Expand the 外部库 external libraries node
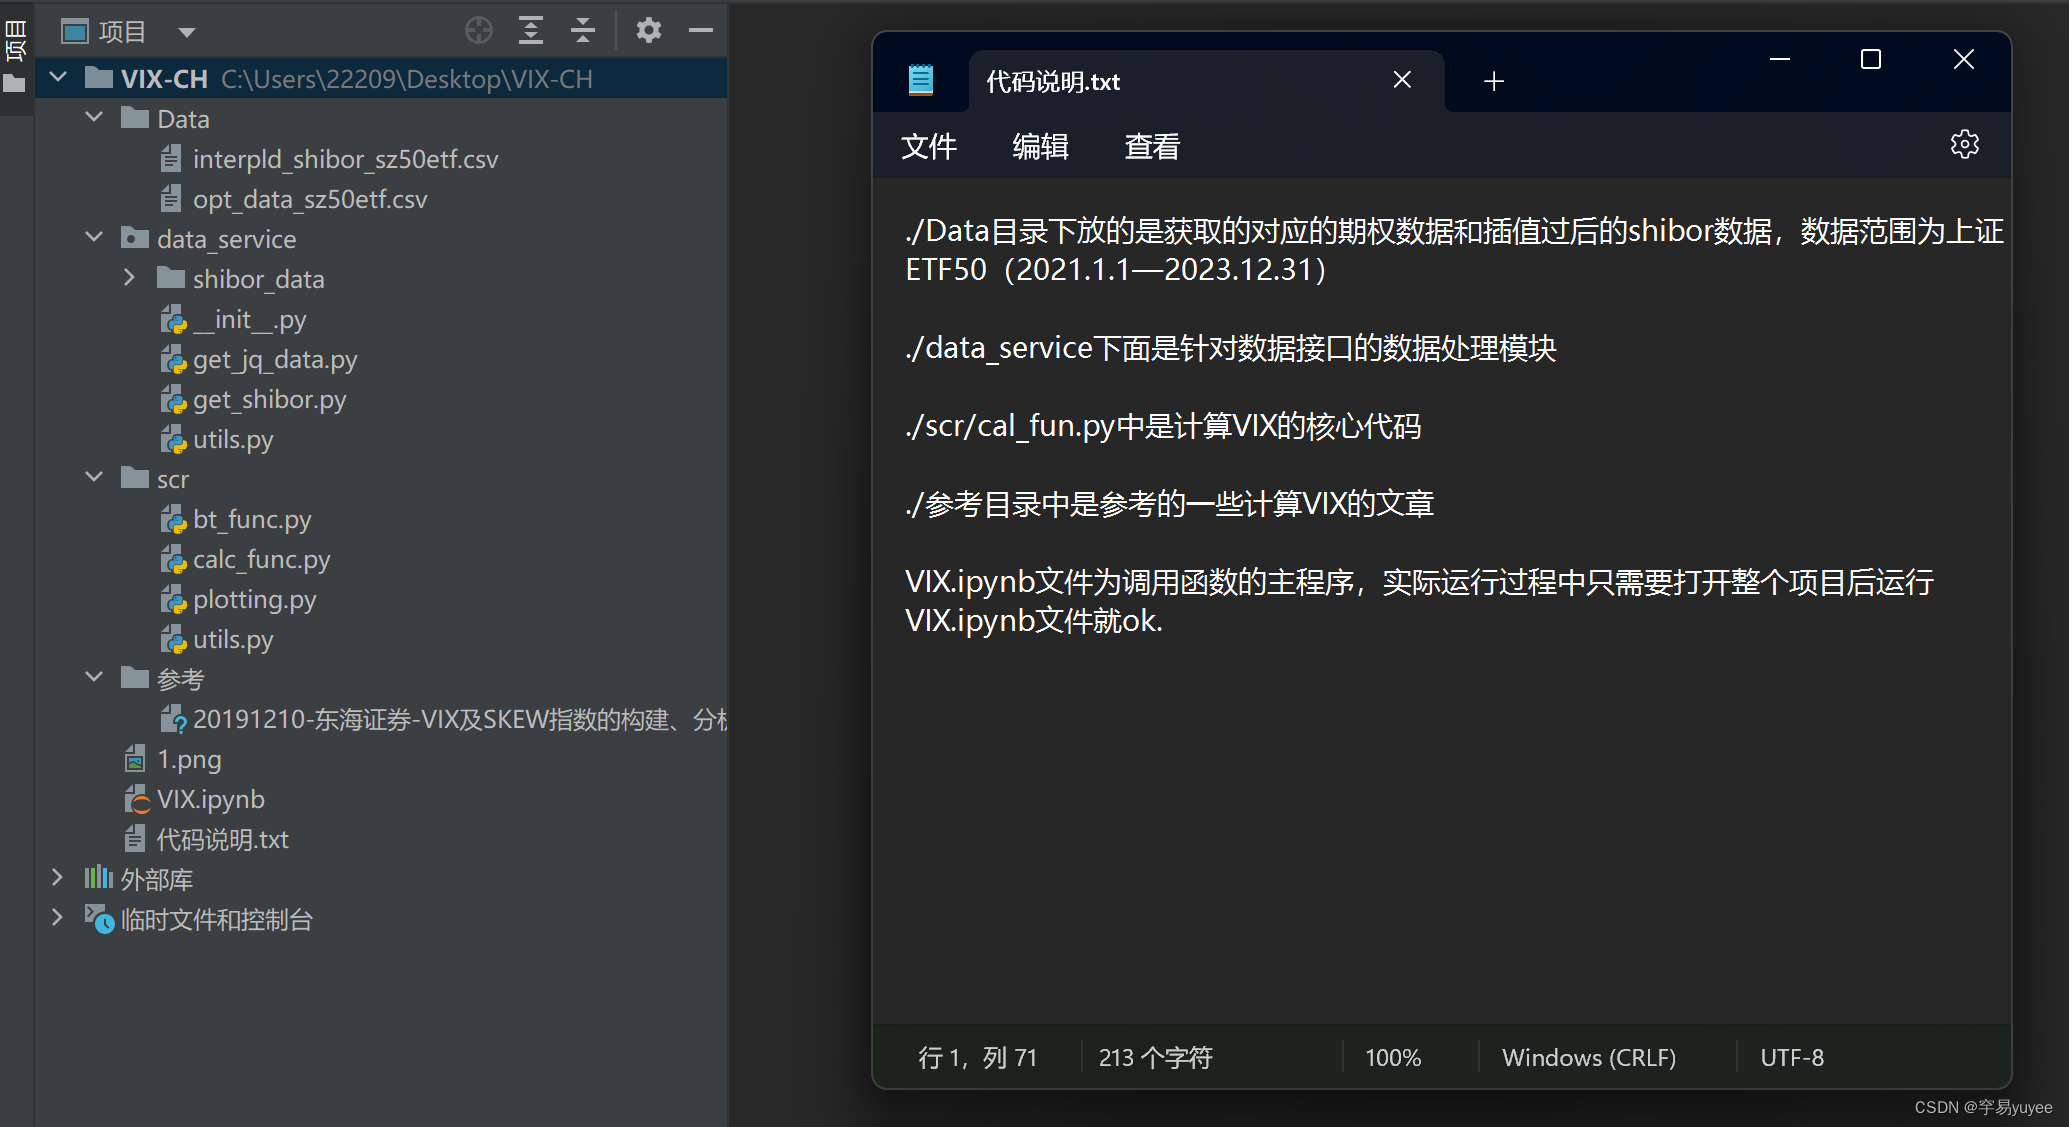Viewport: 2069px width, 1127px height. 57,878
